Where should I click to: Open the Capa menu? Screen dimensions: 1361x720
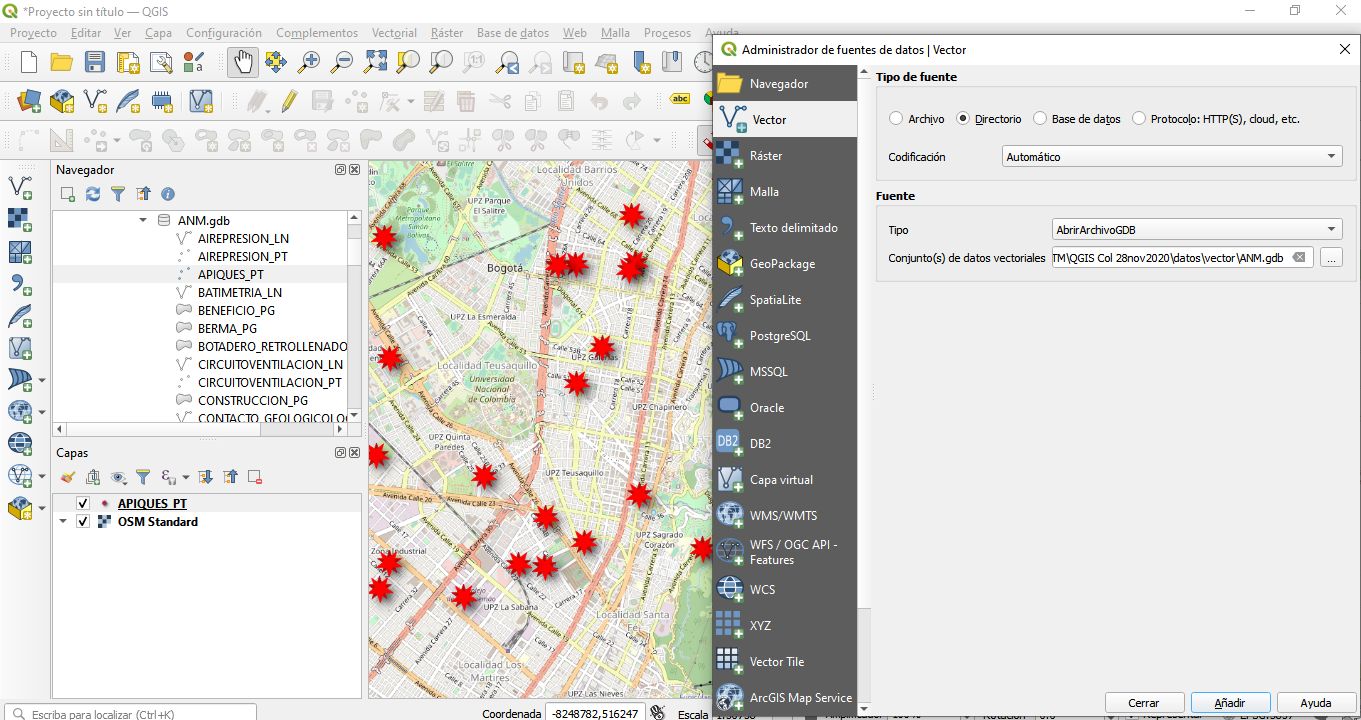click(158, 33)
